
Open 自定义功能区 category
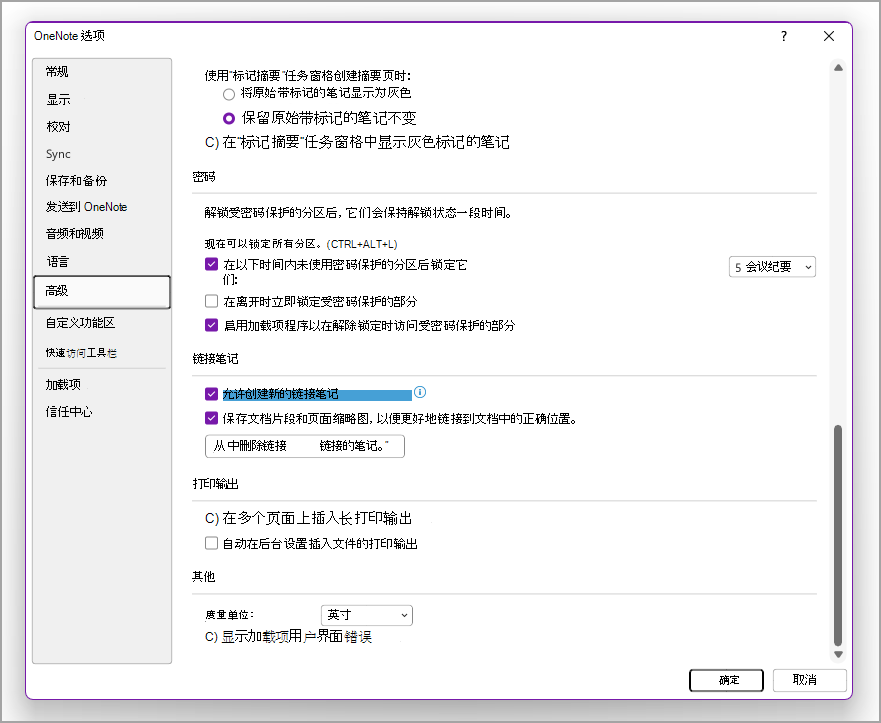(102, 322)
